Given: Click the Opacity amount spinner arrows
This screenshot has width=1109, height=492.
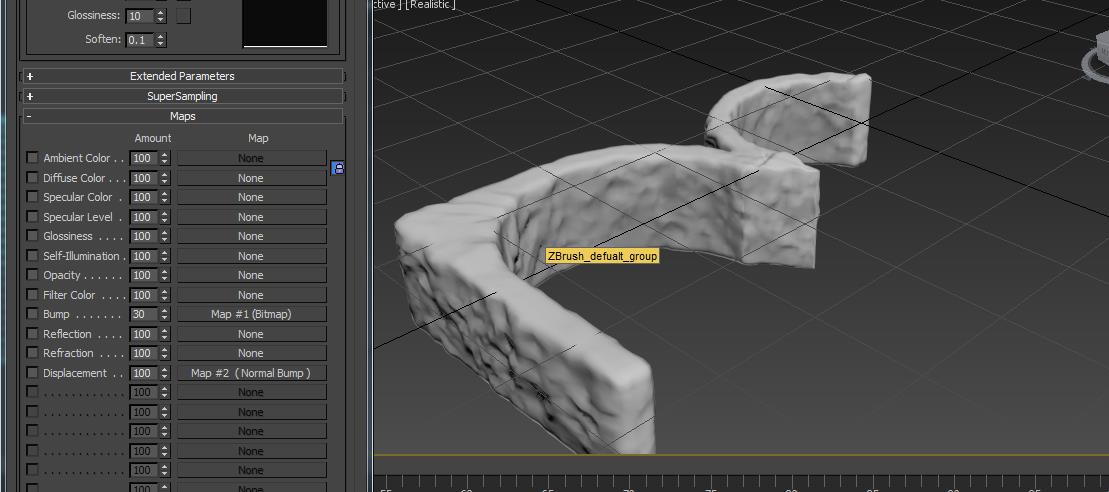Looking at the screenshot, I should [x=164, y=275].
